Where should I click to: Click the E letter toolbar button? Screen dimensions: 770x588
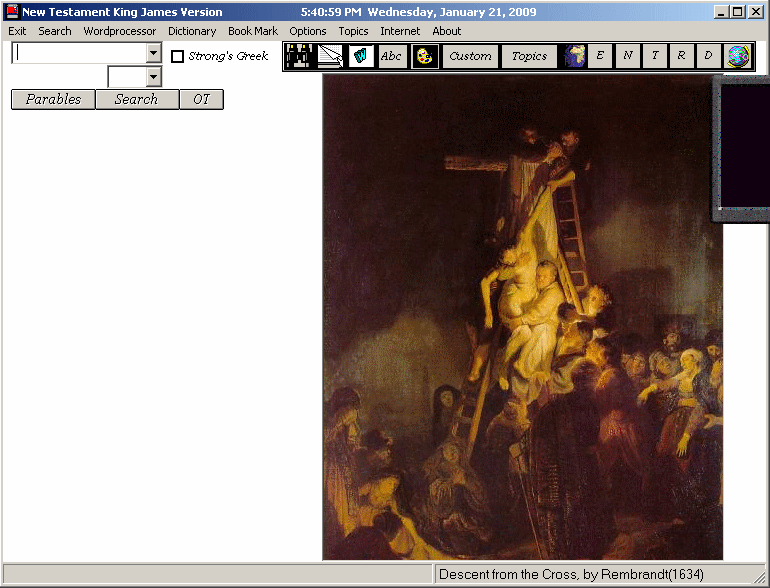(600, 56)
